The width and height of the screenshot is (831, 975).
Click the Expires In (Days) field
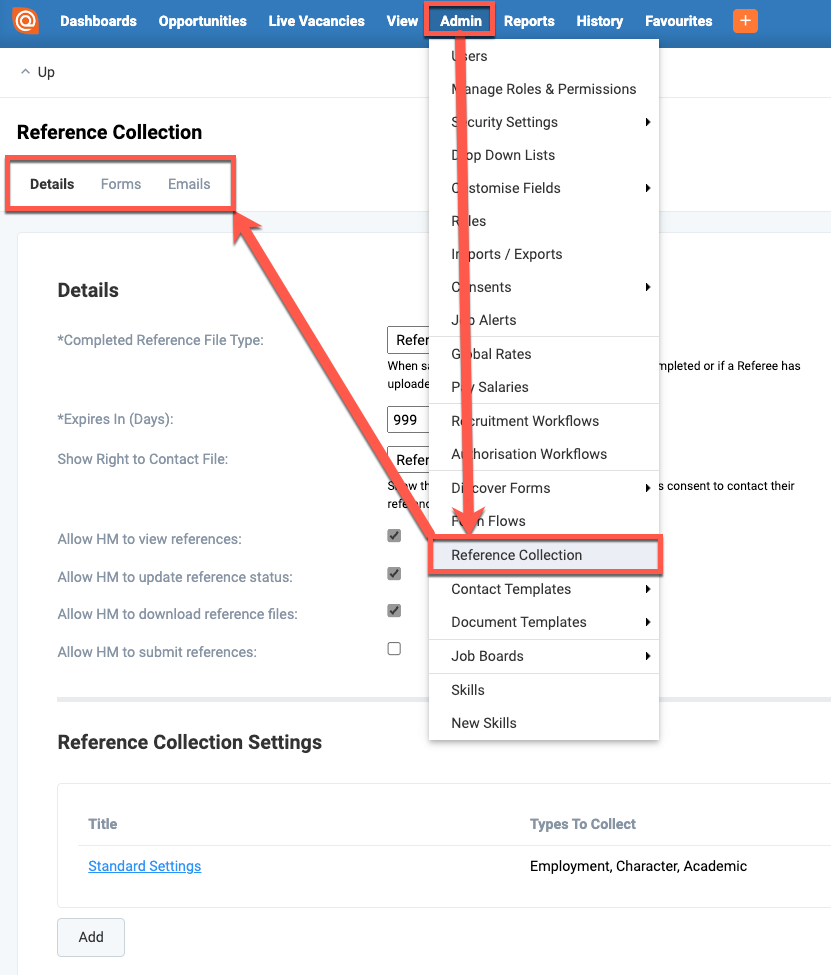(x=408, y=420)
